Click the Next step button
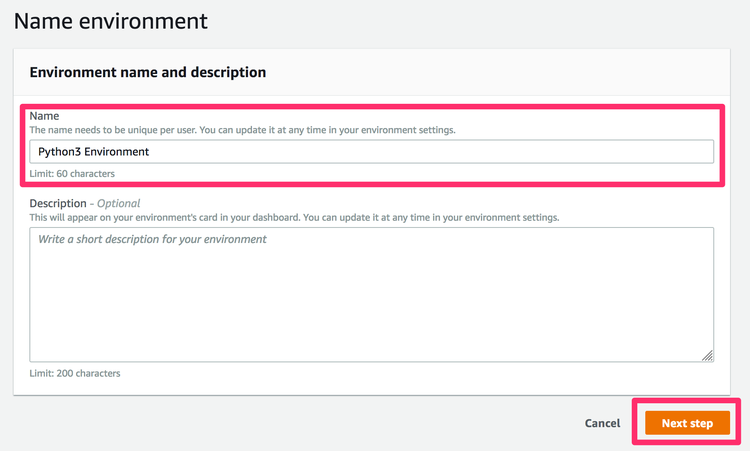The width and height of the screenshot is (750, 451). point(687,423)
